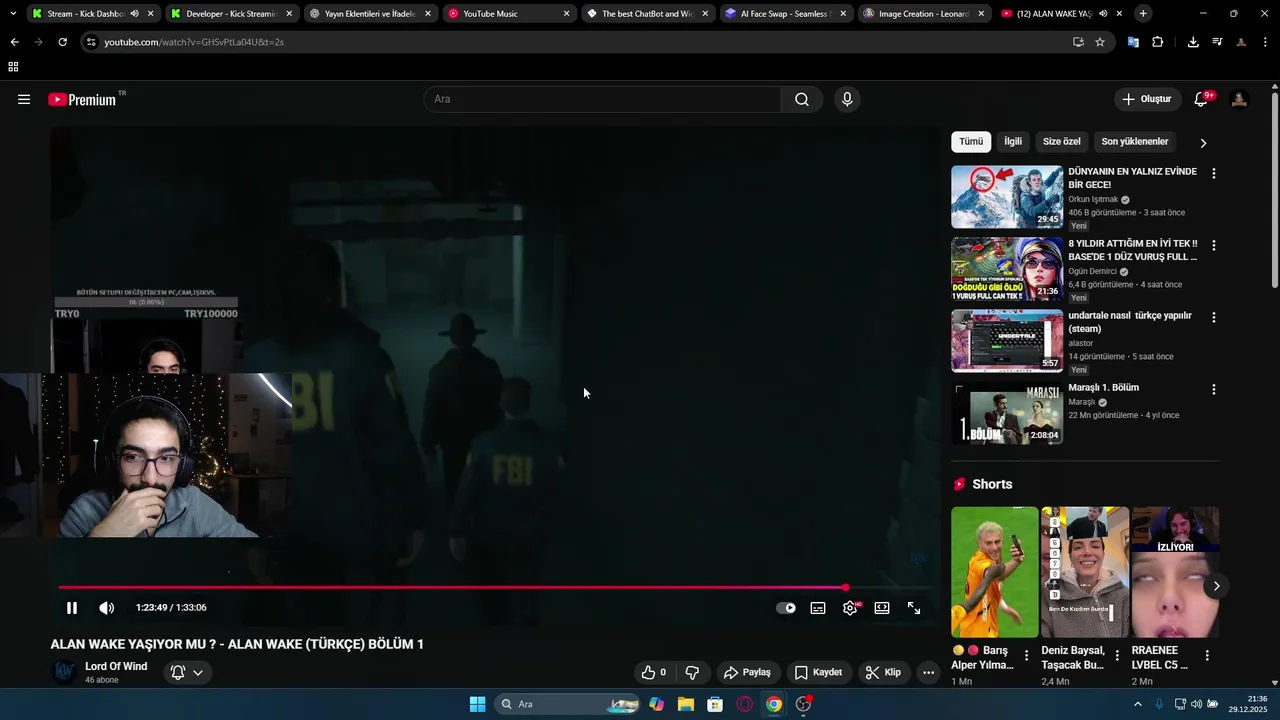
Task: Click the search magnifier button on YouTube
Action: tap(802, 99)
